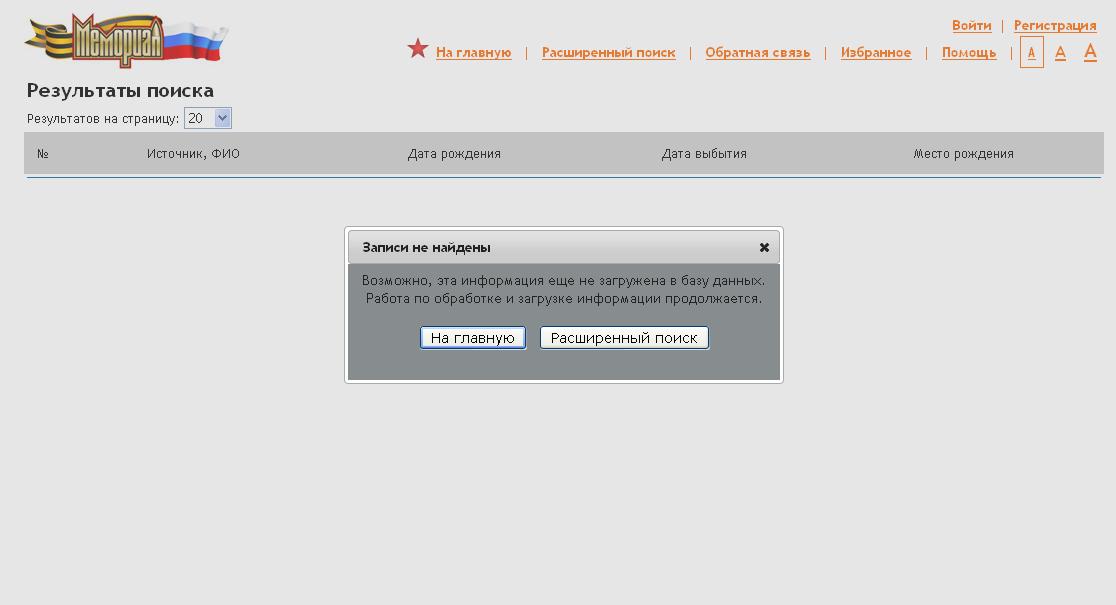Click the Регистрация link

(1054, 26)
